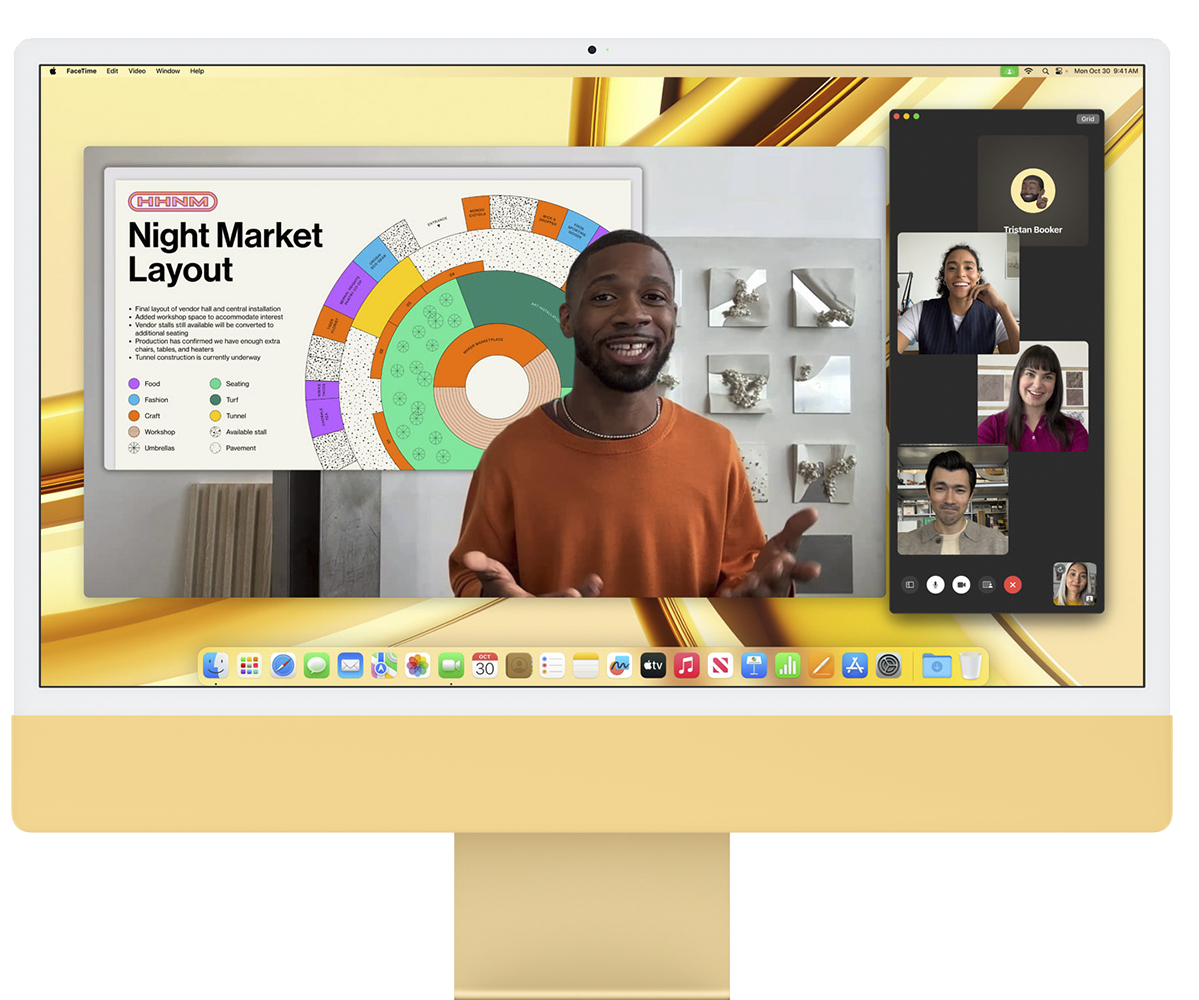Screen dimensions: 1199x1000
Task: Open Photos from the Dock
Action: pyautogui.click(x=418, y=666)
